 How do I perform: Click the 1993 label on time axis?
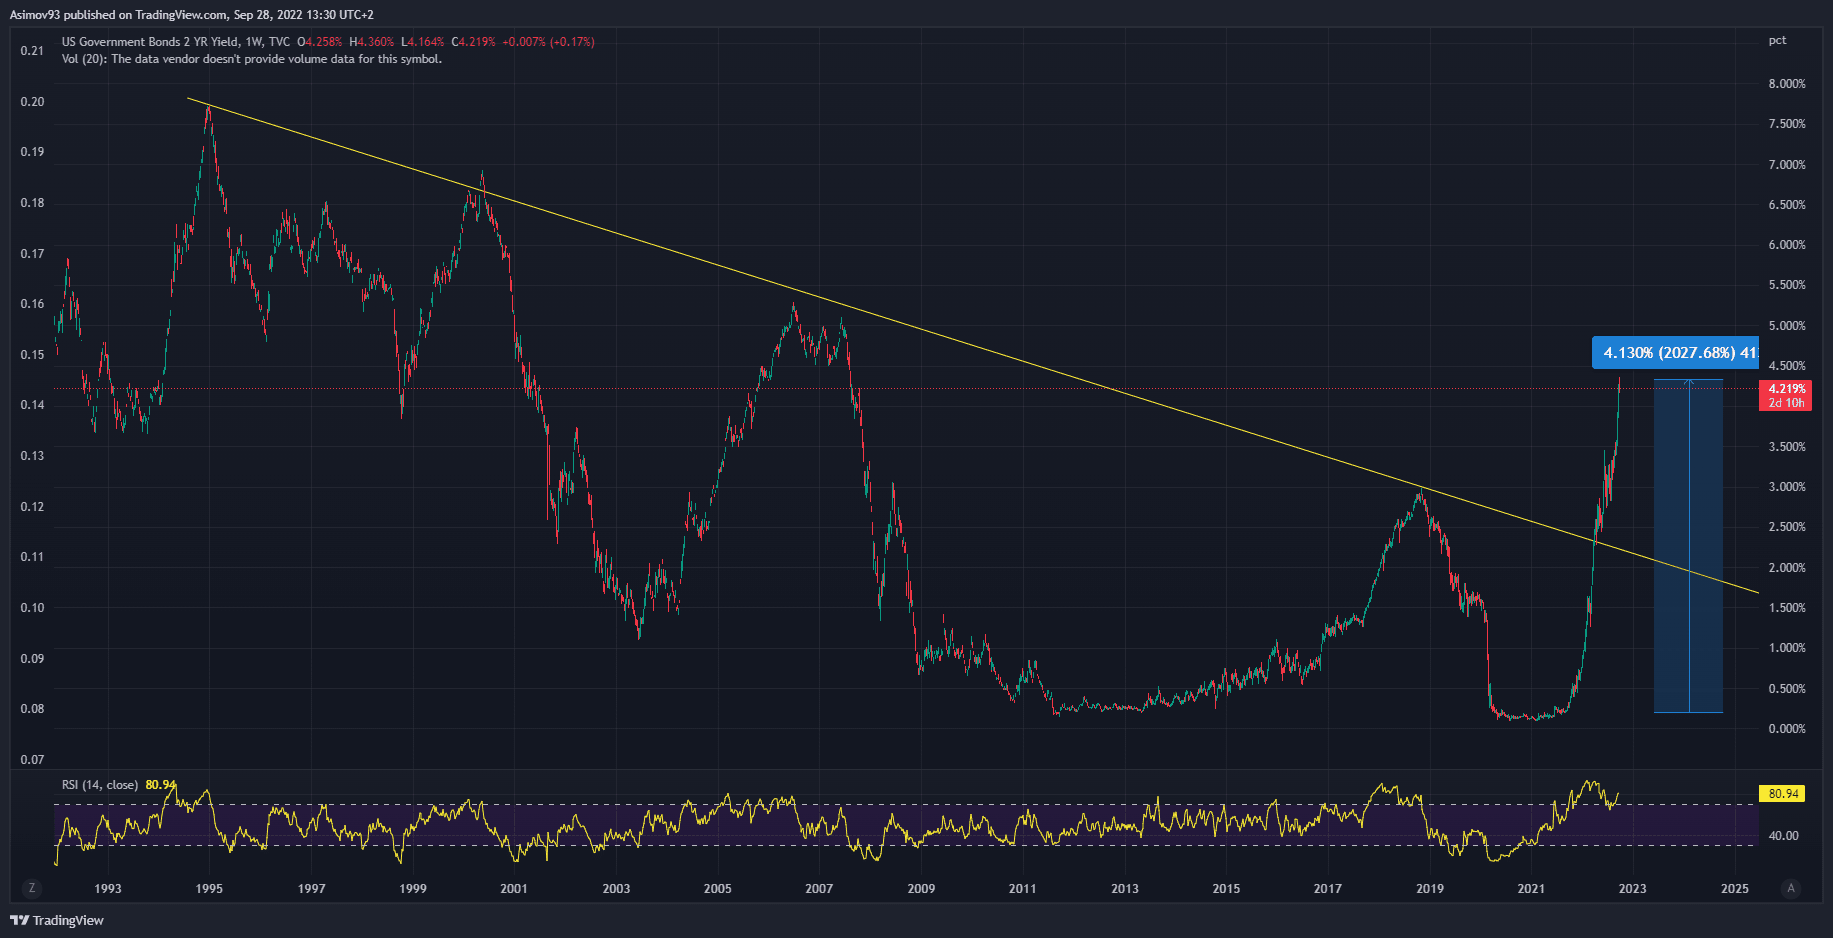tap(108, 888)
